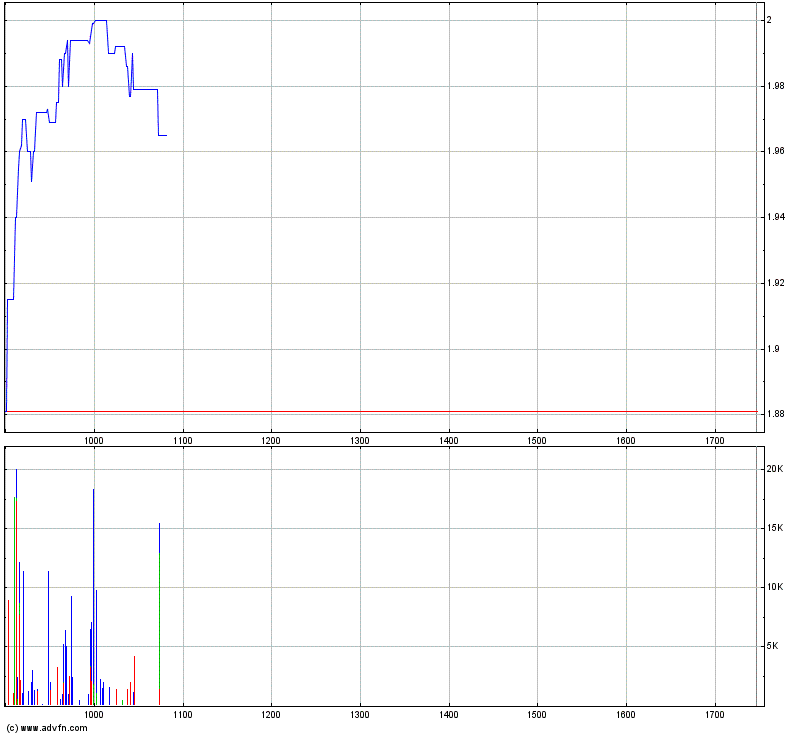Select the 10K volume axis label
Viewport: 789px width, 736px height.
click(773, 587)
